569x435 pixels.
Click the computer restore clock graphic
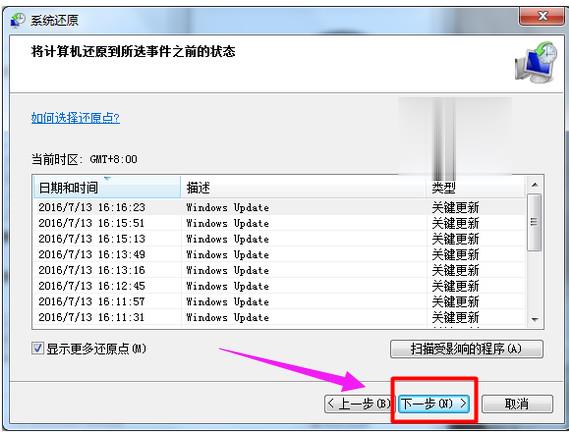[x=535, y=62]
